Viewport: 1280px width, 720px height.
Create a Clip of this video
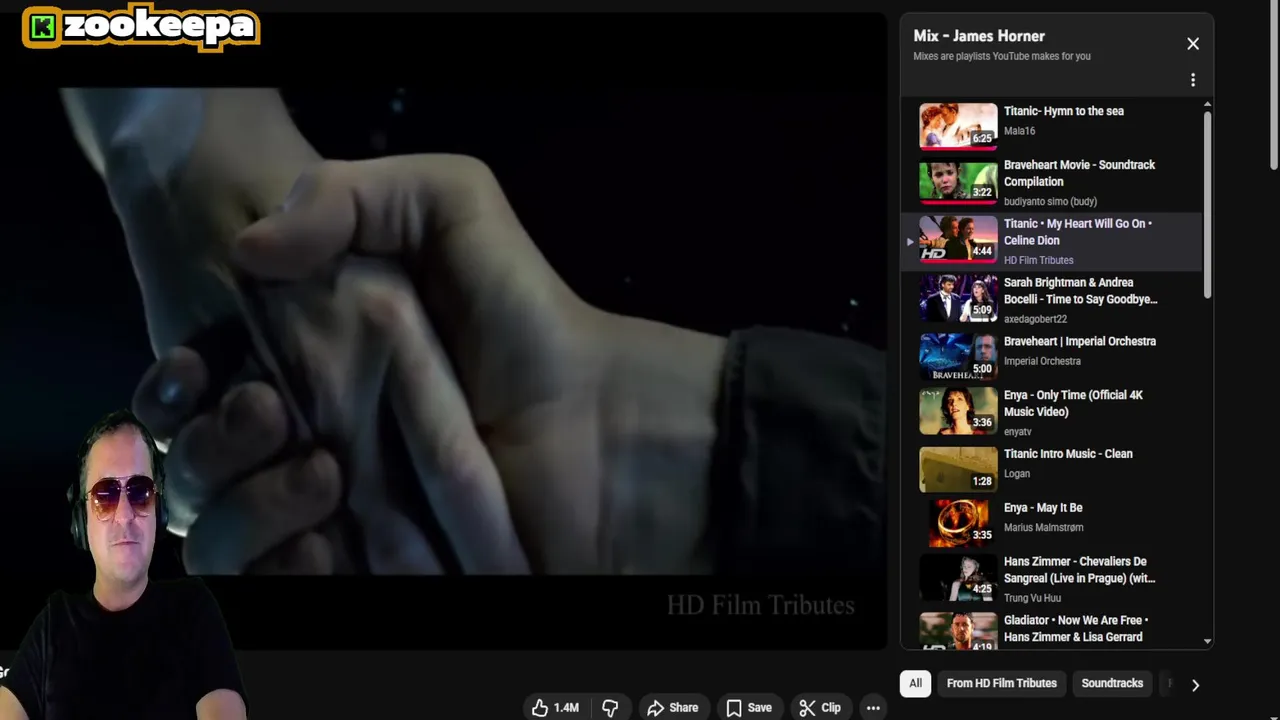(819, 707)
